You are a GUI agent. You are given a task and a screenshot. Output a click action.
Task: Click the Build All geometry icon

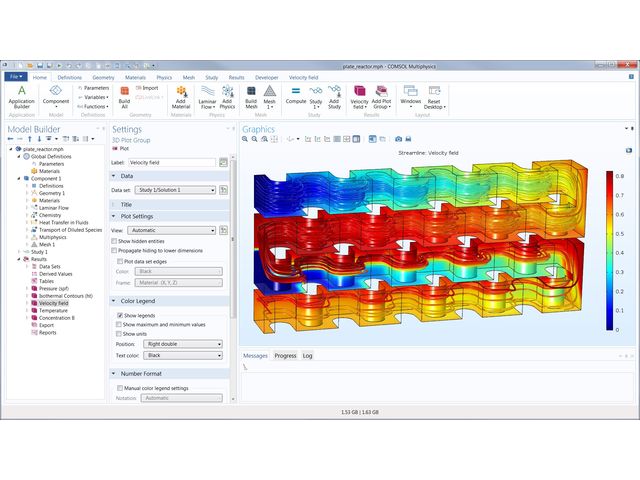[x=124, y=95]
